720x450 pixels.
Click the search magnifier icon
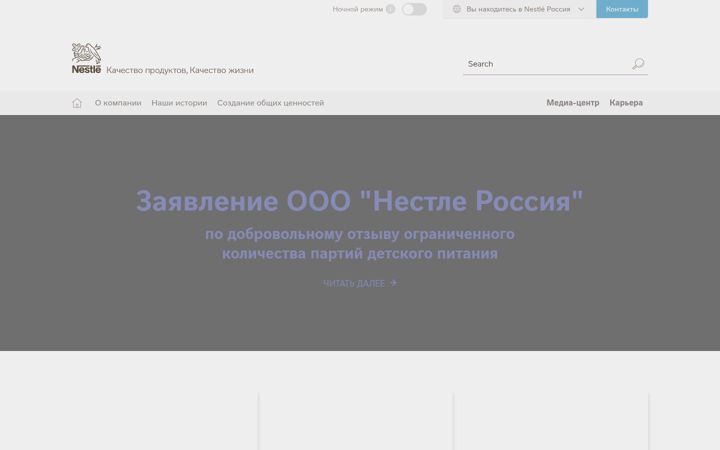(638, 64)
